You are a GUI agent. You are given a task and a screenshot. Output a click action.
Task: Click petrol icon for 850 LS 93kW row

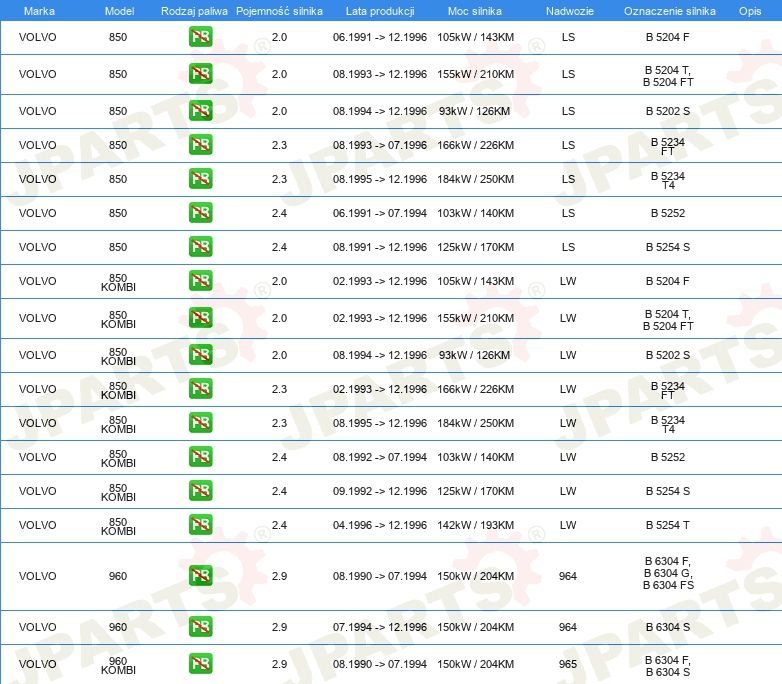pyautogui.click(x=200, y=111)
